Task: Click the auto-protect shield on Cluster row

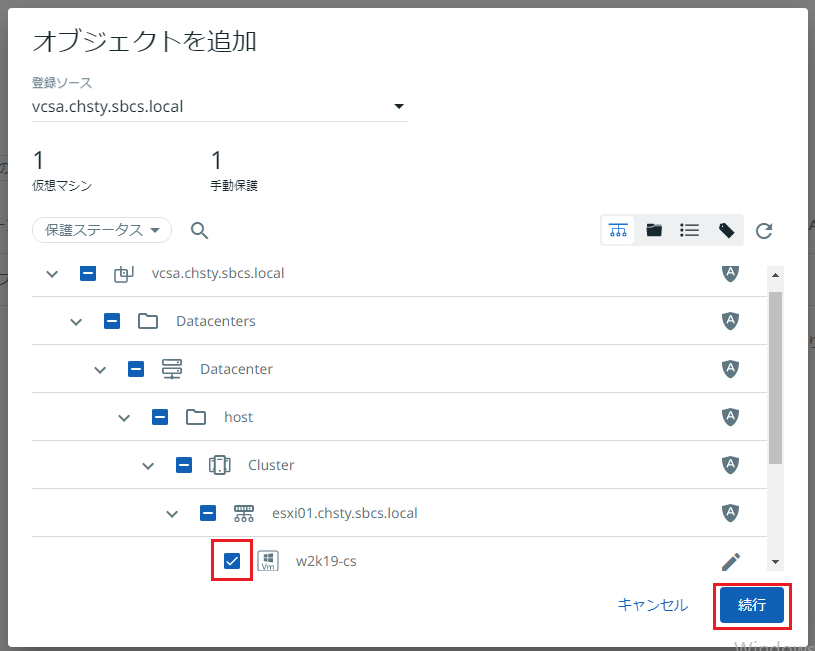Action: click(730, 464)
